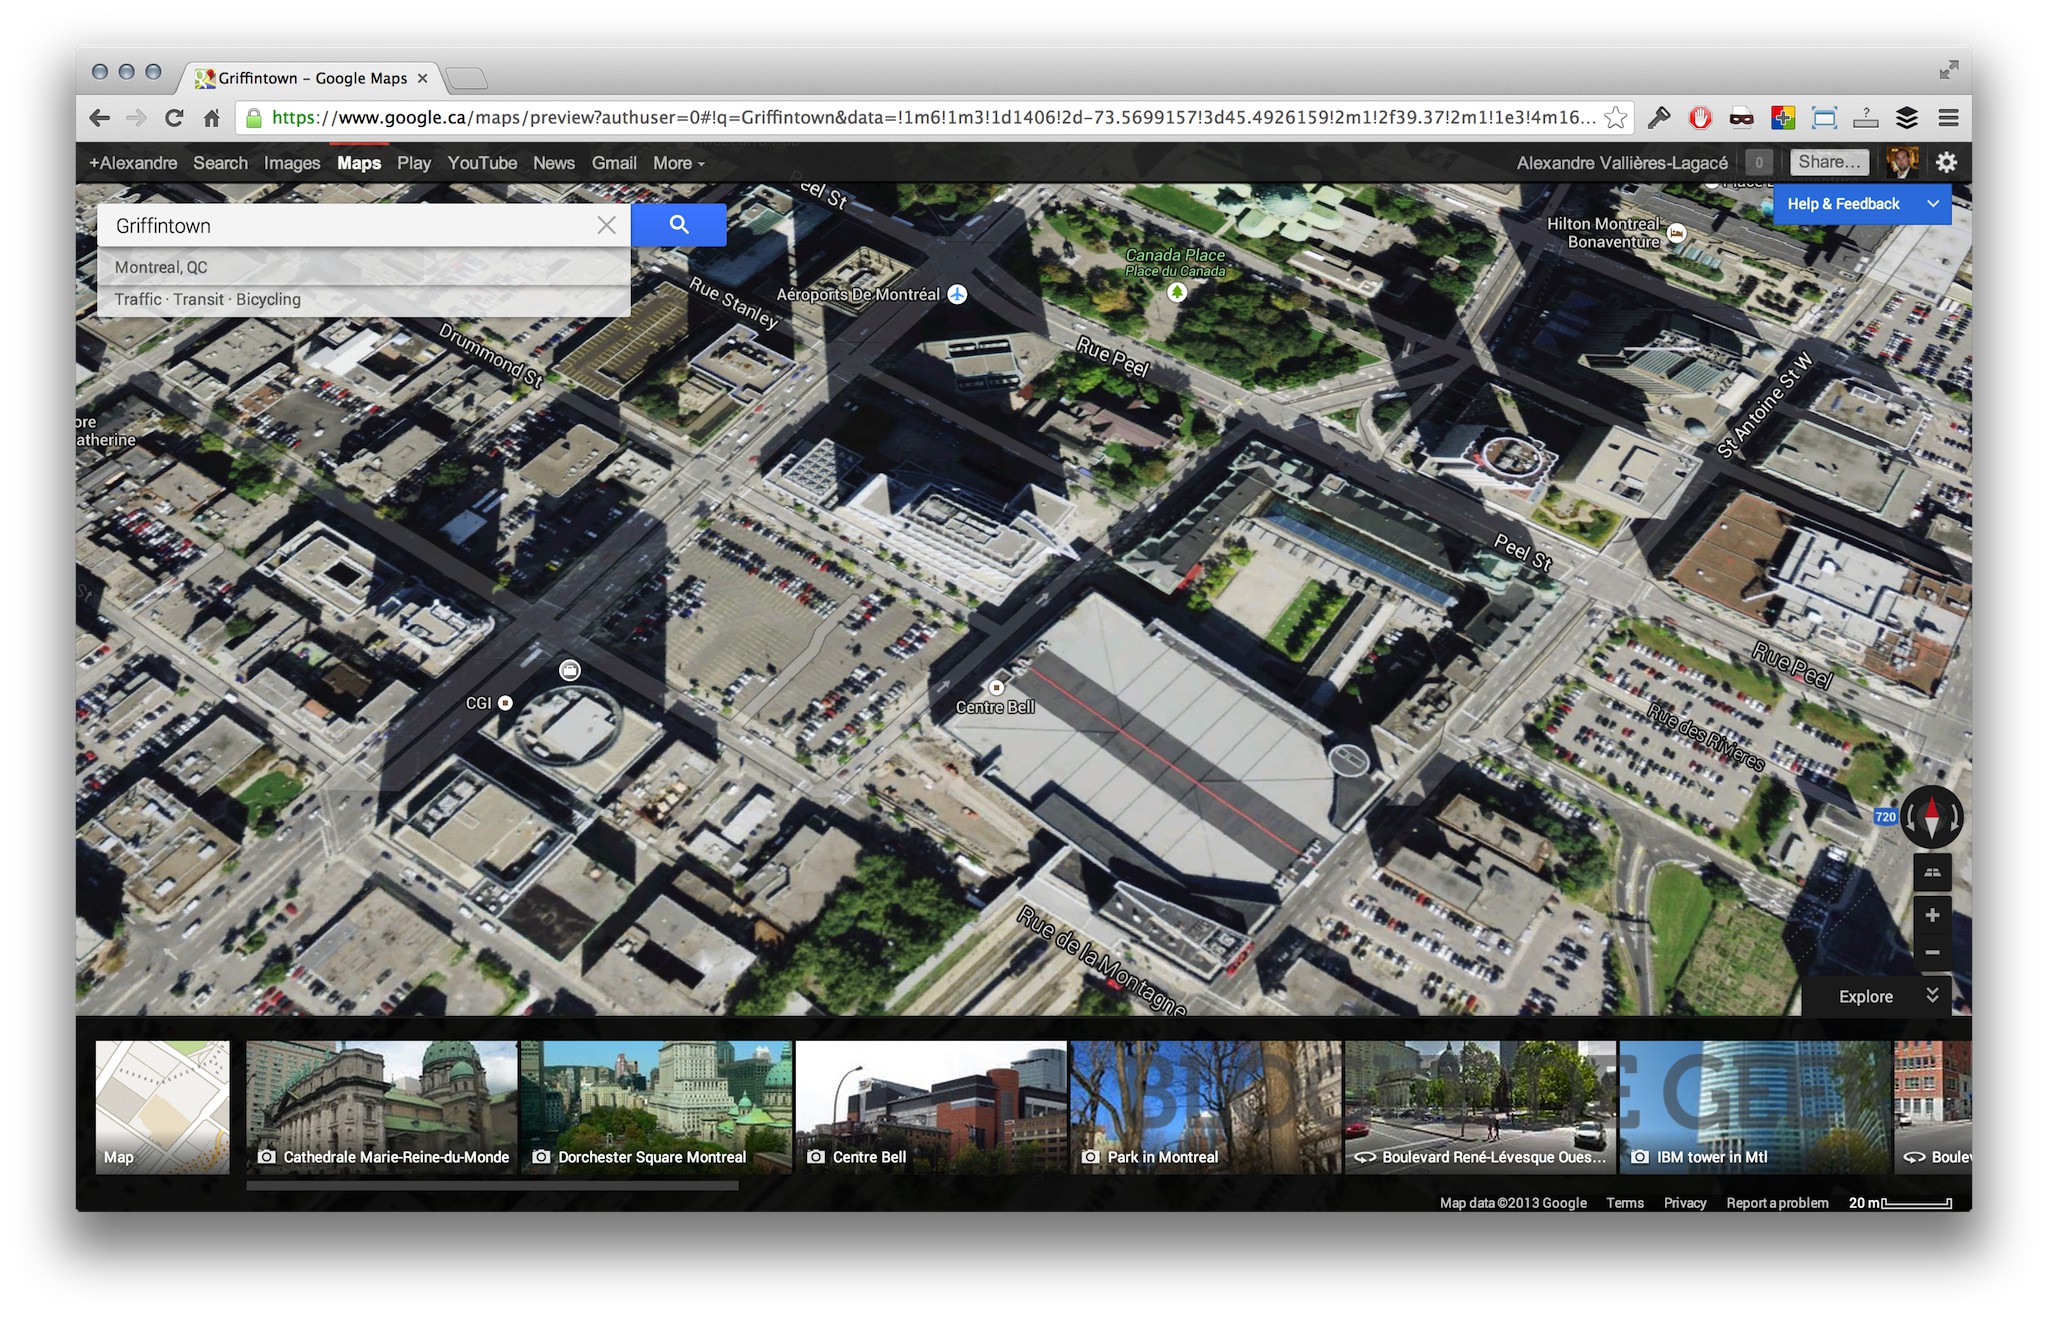
Task: Open Play in Google bar
Action: point(413,163)
